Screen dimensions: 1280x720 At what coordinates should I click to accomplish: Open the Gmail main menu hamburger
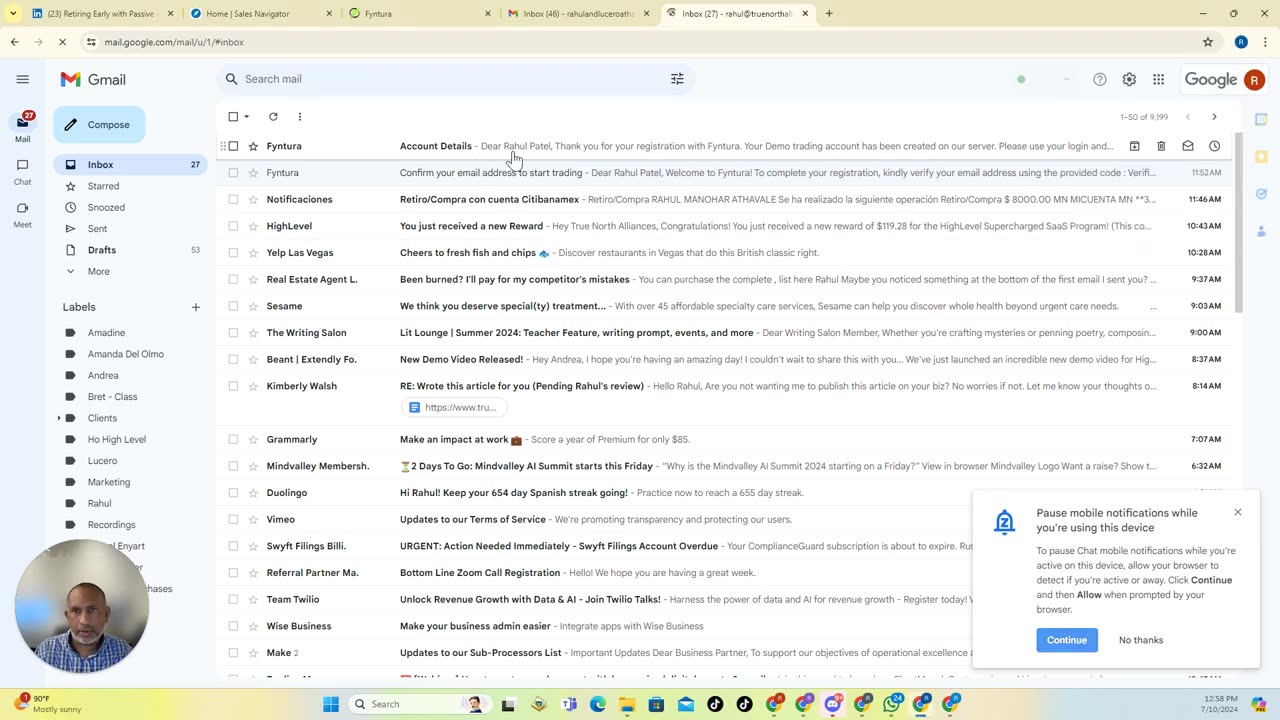[22, 79]
